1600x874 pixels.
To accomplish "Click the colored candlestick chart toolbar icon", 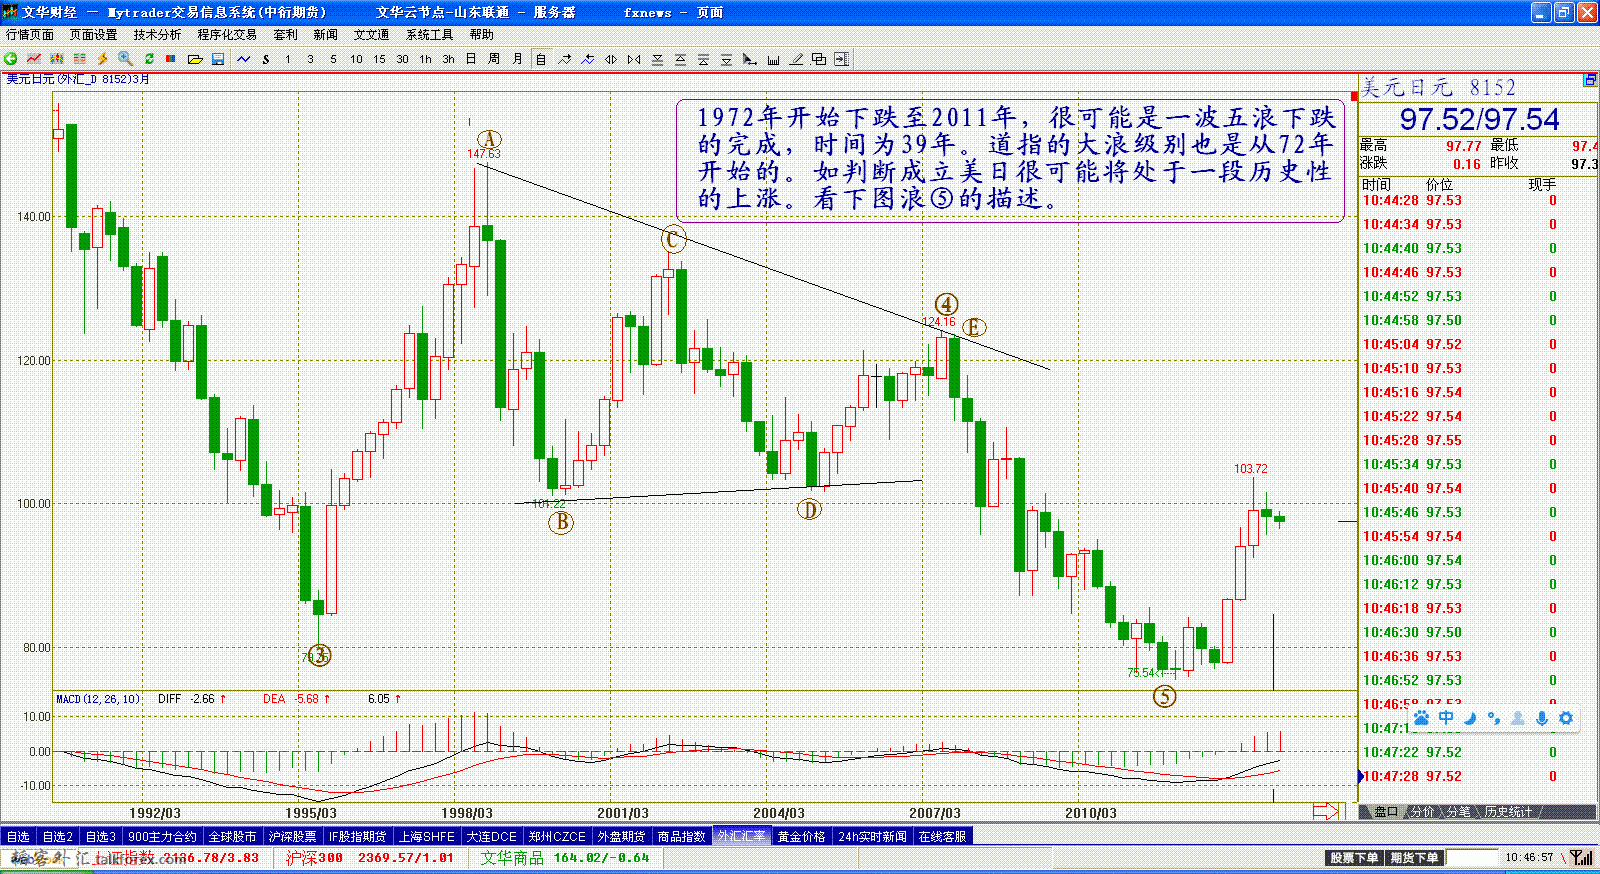I will coord(57,59).
